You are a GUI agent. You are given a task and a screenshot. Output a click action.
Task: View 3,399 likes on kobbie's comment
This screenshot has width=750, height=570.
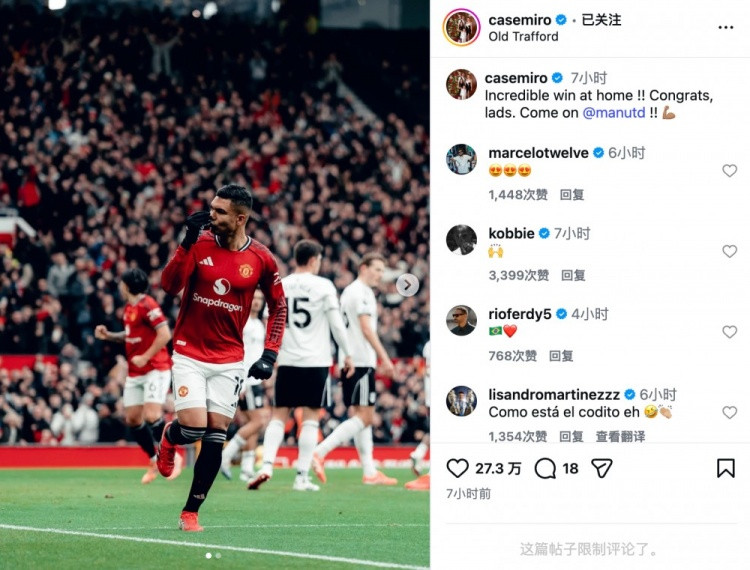[x=518, y=275]
